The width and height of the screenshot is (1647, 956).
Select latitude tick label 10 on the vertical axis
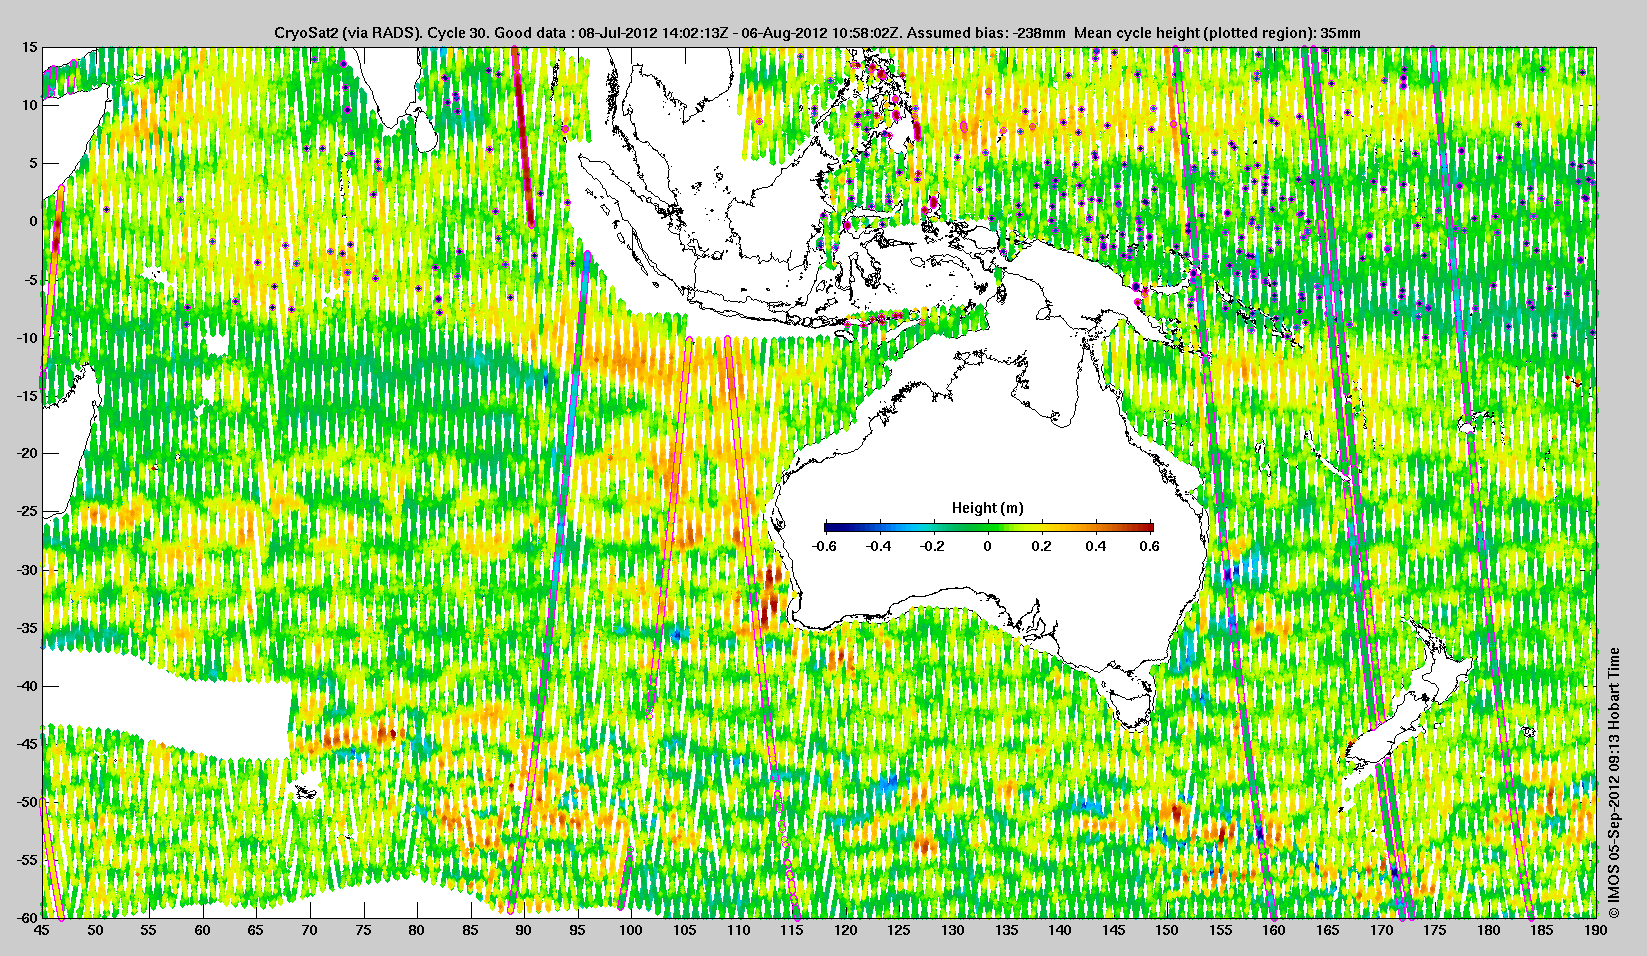pyautogui.click(x=31, y=105)
